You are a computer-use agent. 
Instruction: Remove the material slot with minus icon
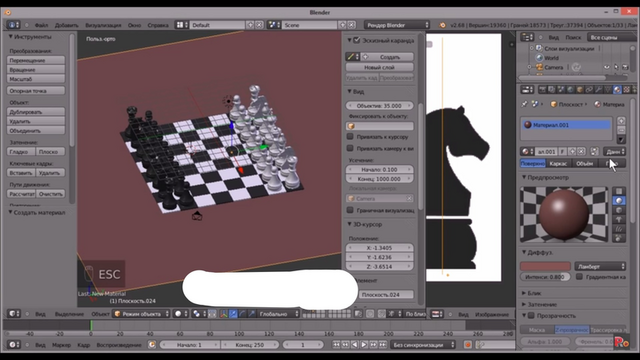point(621,130)
